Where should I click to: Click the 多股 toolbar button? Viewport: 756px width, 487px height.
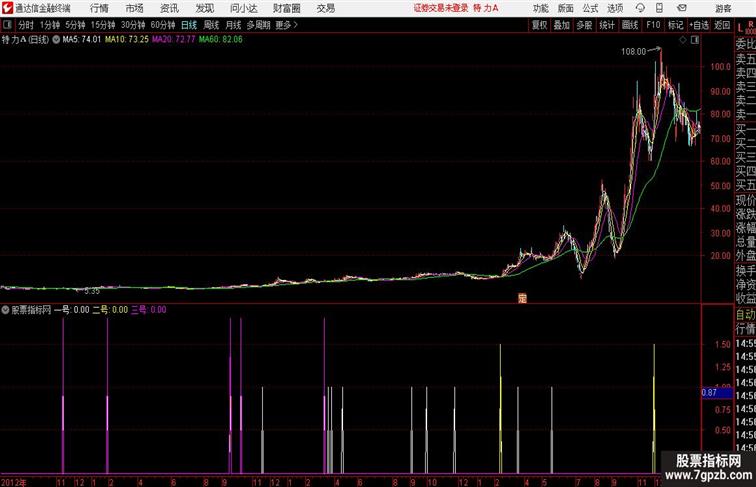[584, 25]
